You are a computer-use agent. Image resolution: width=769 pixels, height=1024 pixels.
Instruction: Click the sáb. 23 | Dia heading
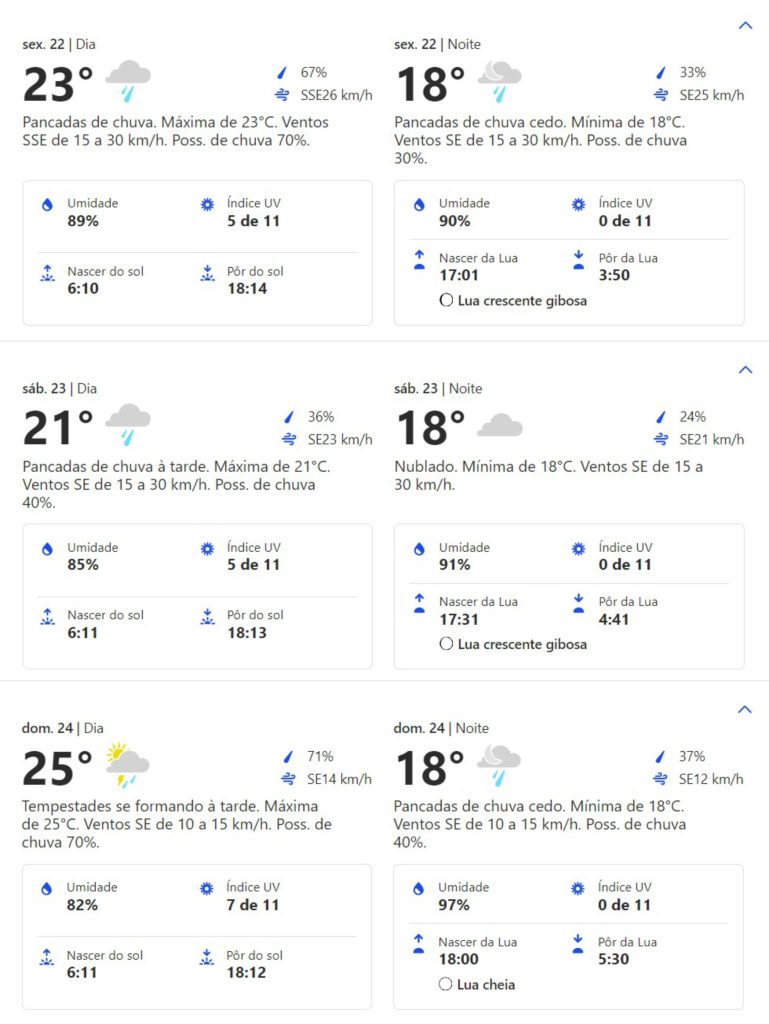[x=60, y=389]
